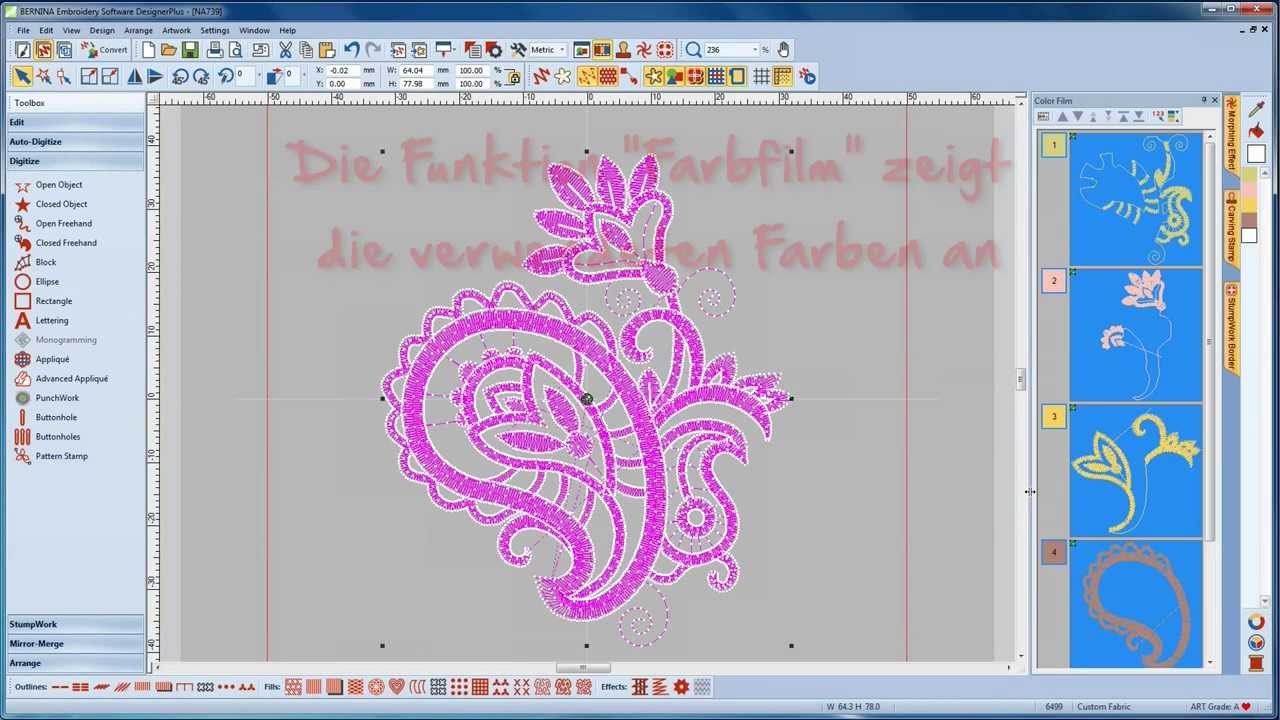Screen dimensions: 1280x720
Task: Activate the Morphing Effect tab on the right
Action: pos(1229,140)
